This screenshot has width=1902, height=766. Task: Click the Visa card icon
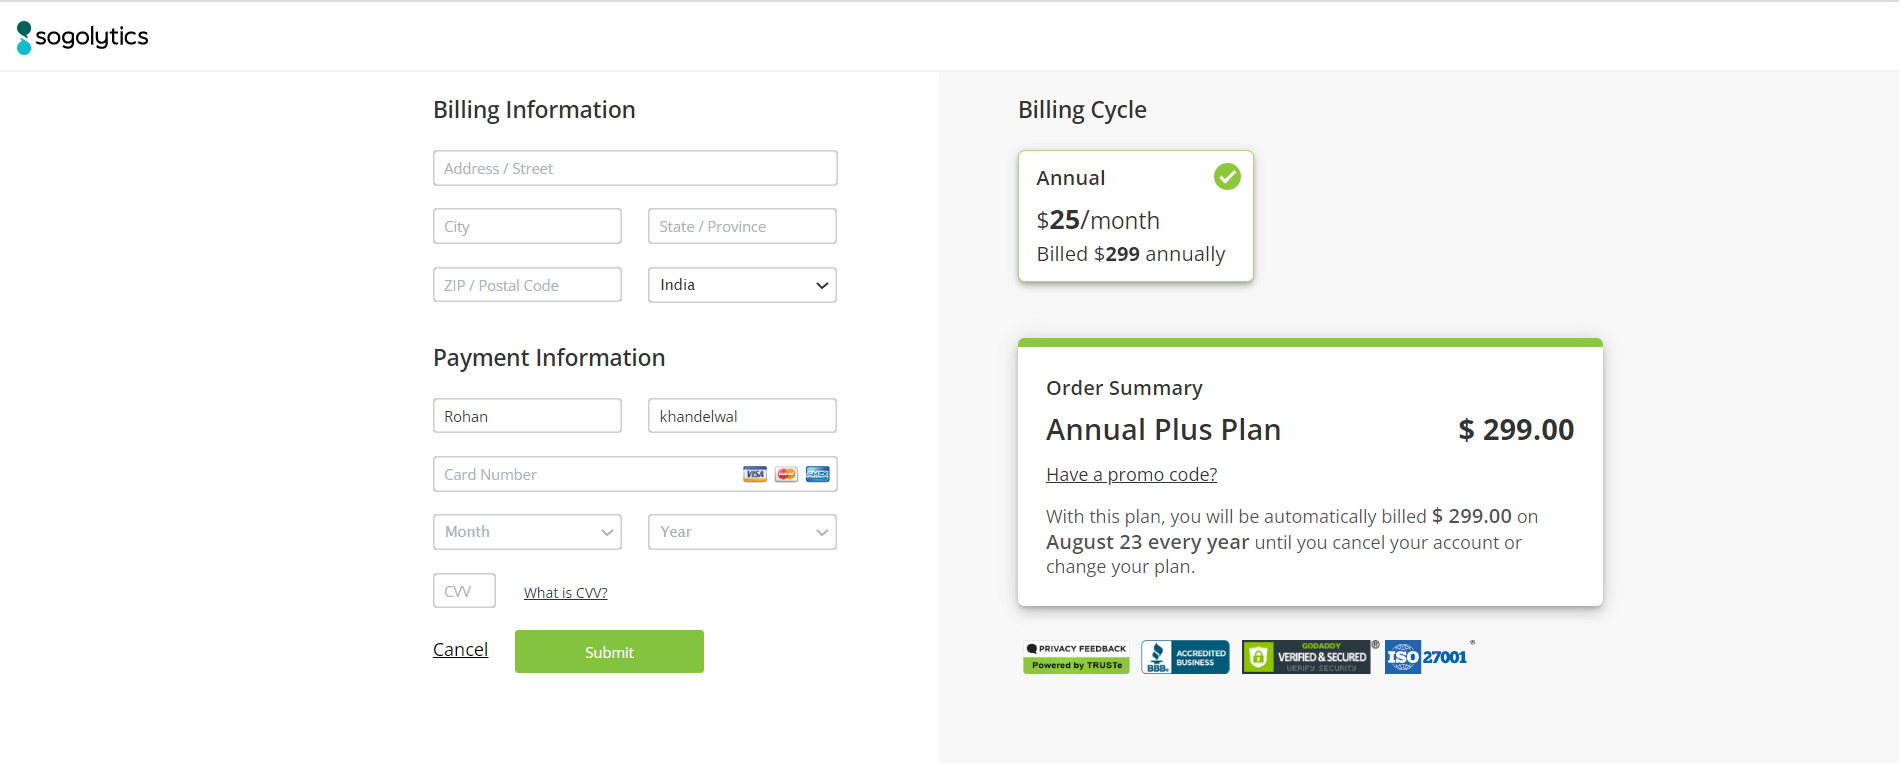tap(755, 474)
